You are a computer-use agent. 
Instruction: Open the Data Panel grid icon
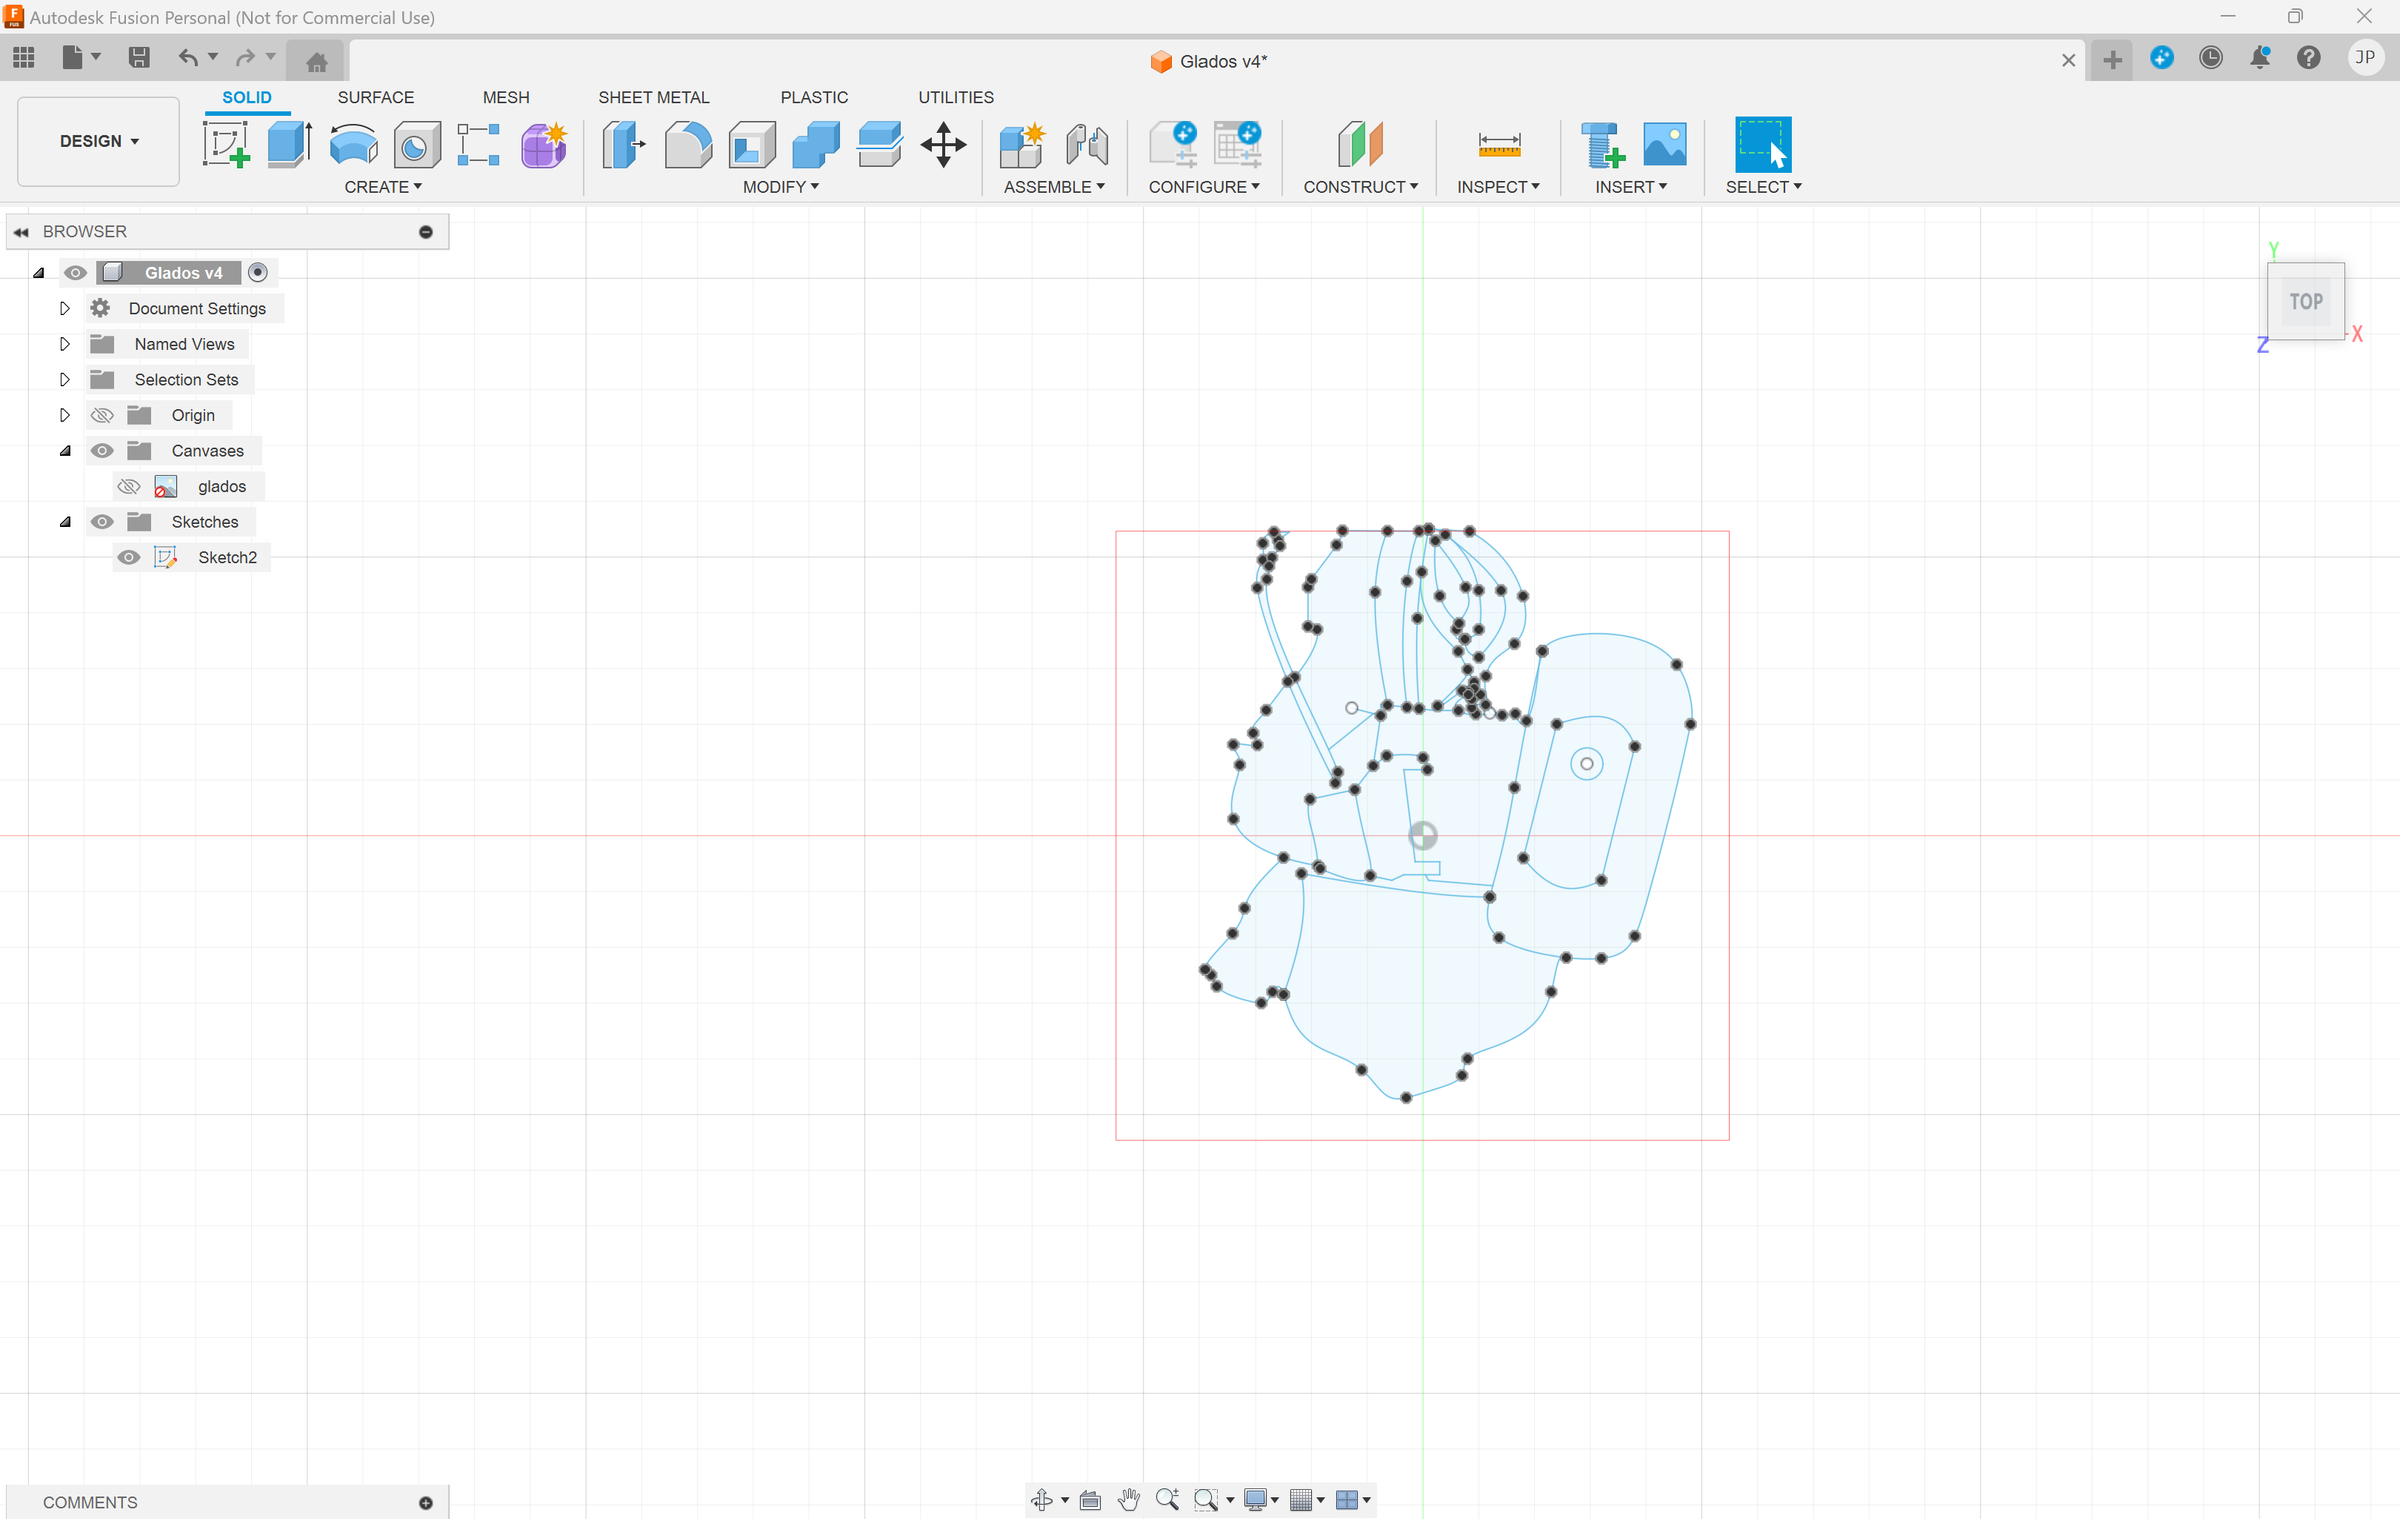(x=24, y=57)
